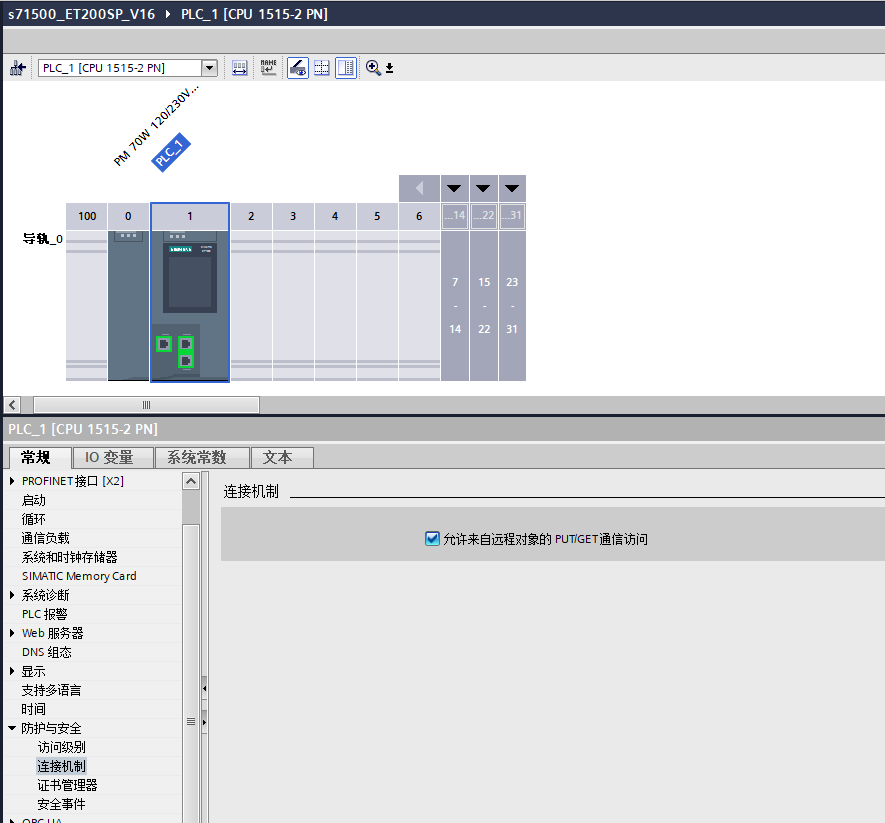
Task: Expand slot group ...22 with its arrow
Action: pos(483,188)
